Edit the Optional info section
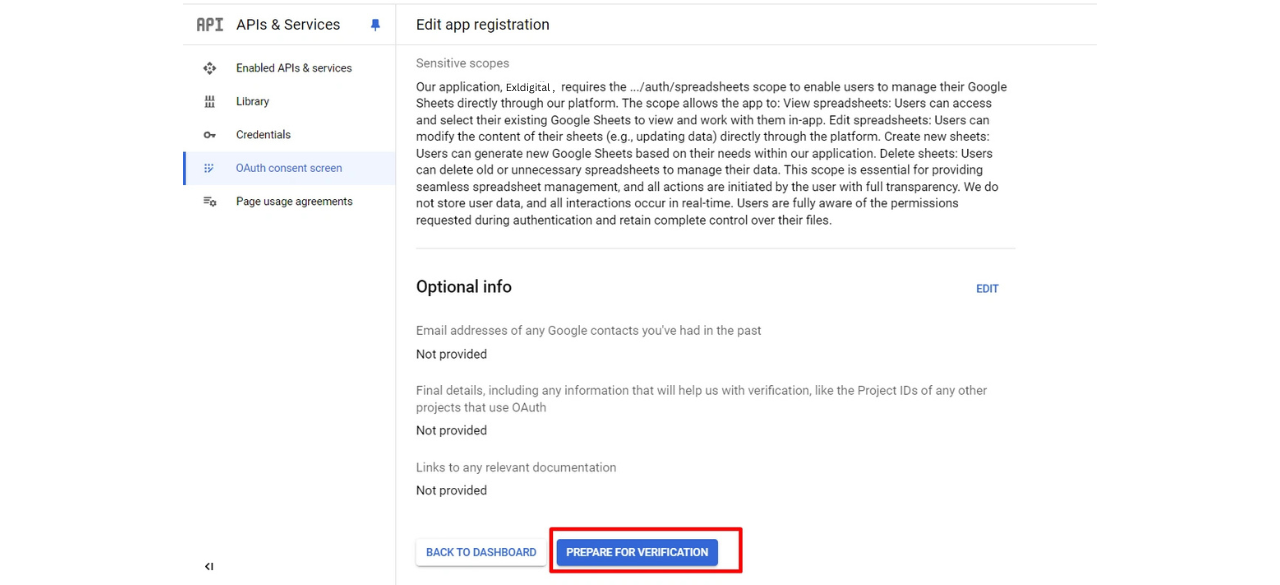This screenshot has height=585, width=1280. pos(987,289)
